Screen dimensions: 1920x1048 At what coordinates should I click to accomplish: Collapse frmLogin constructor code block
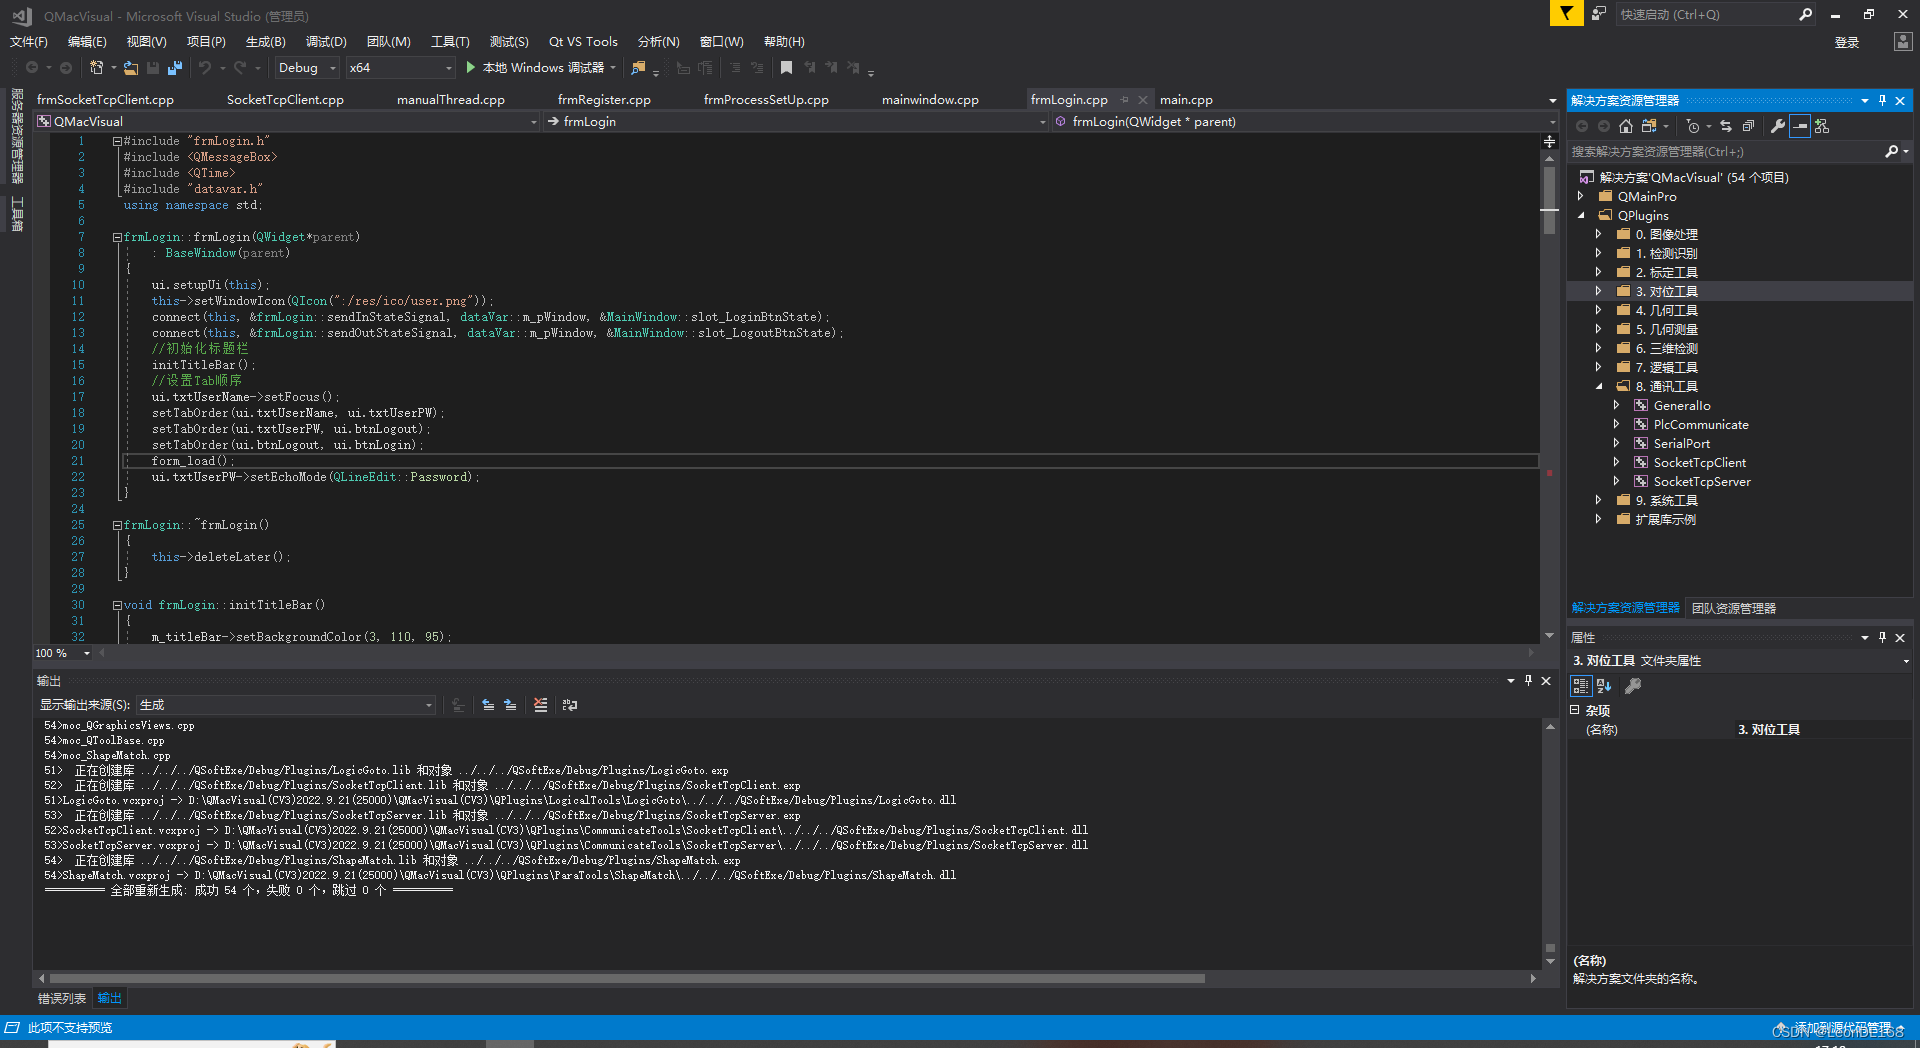pyautogui.click(x=117, y=238)
